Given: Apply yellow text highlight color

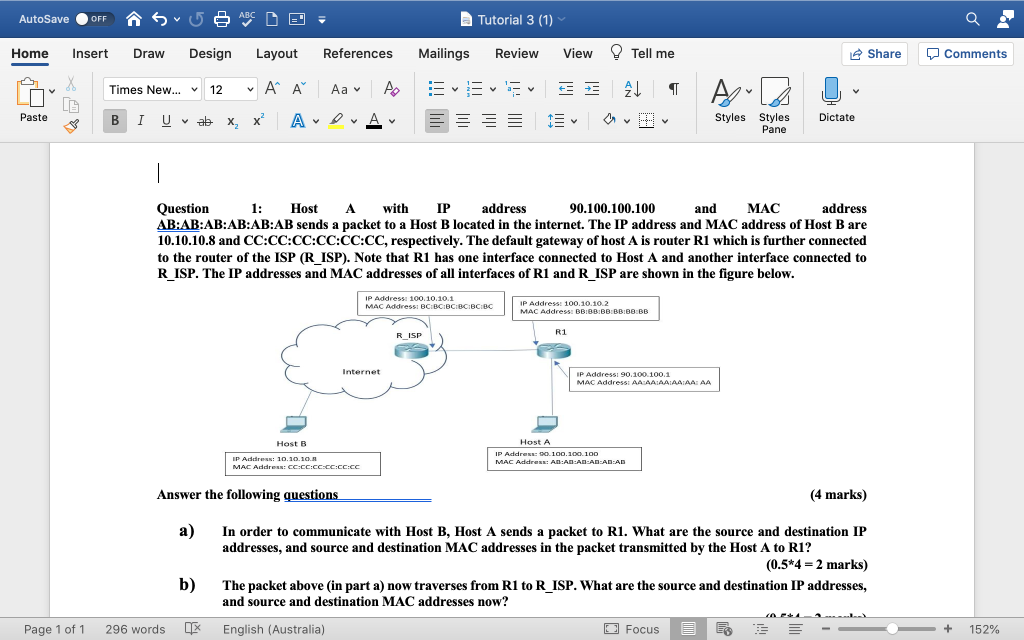Looking at the screenshot, I should point(336,121).
